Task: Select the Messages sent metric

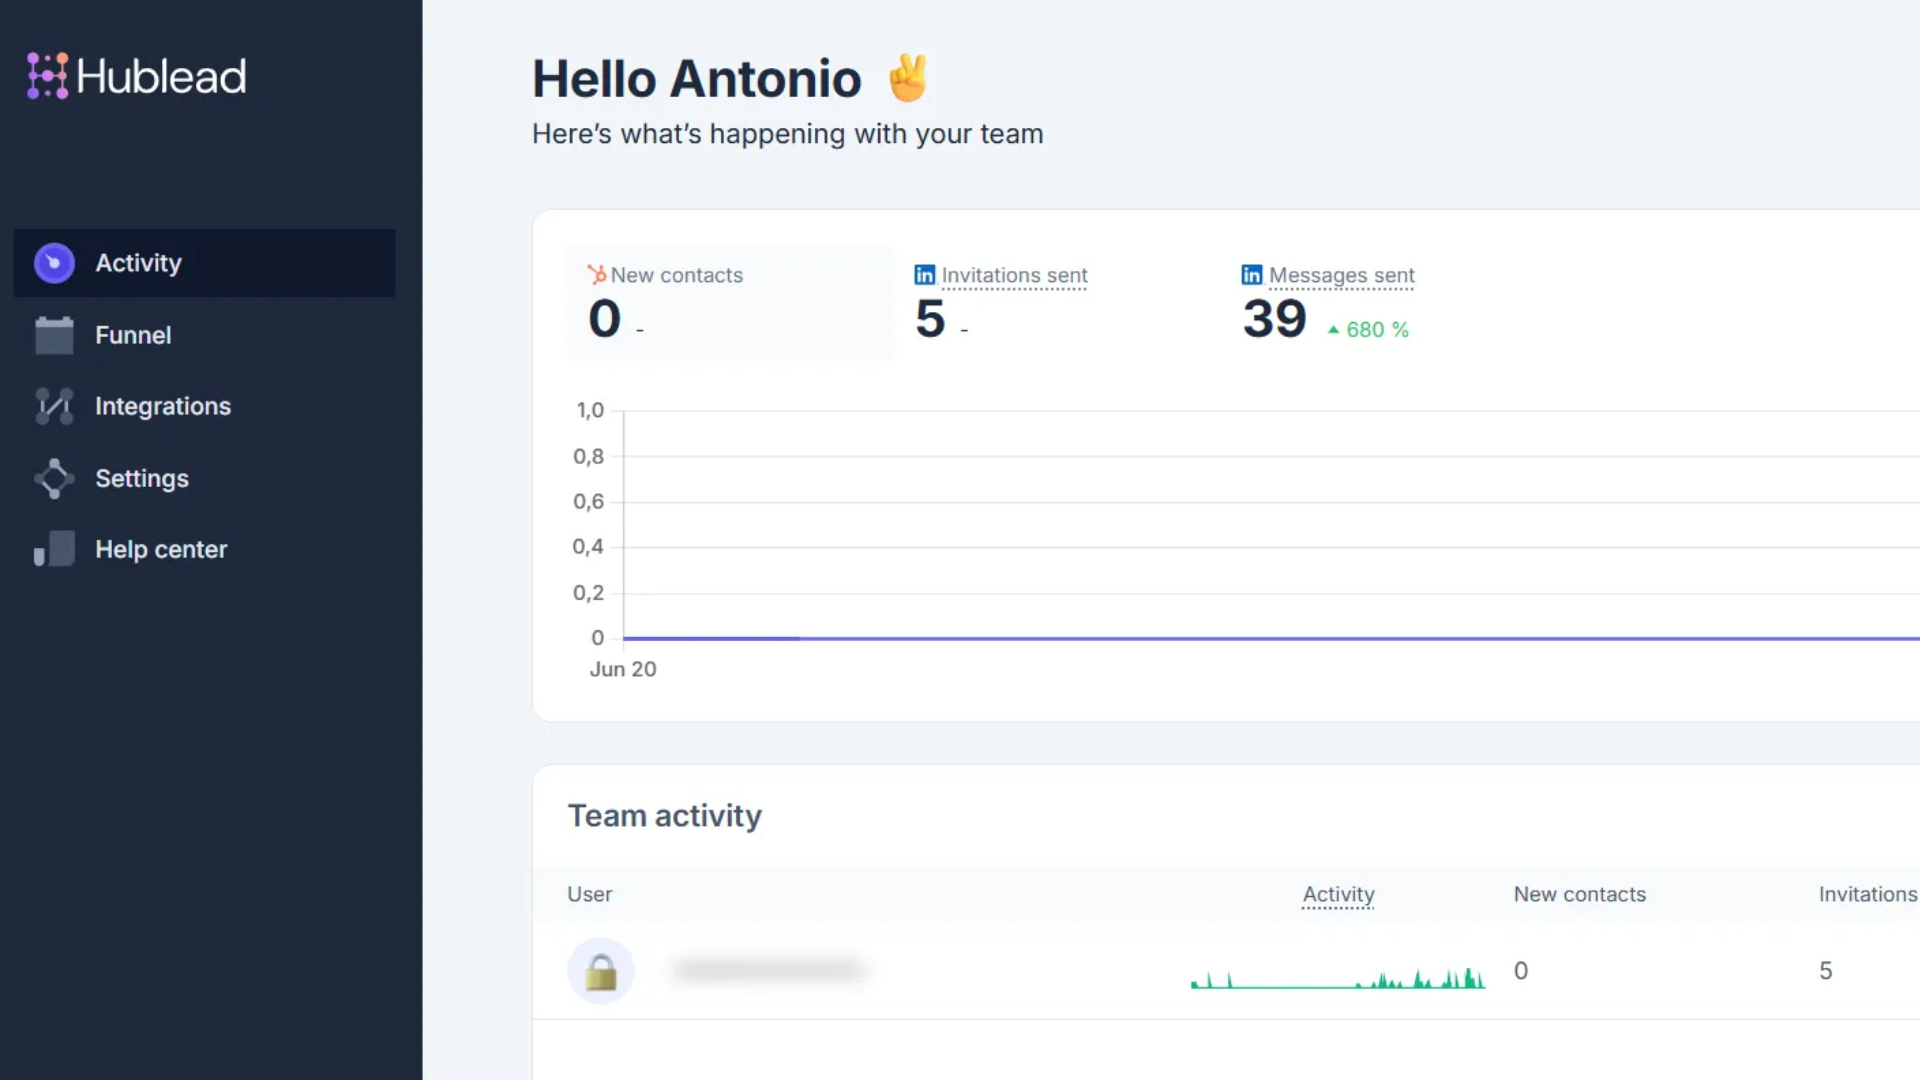Action: point(1341,275)
